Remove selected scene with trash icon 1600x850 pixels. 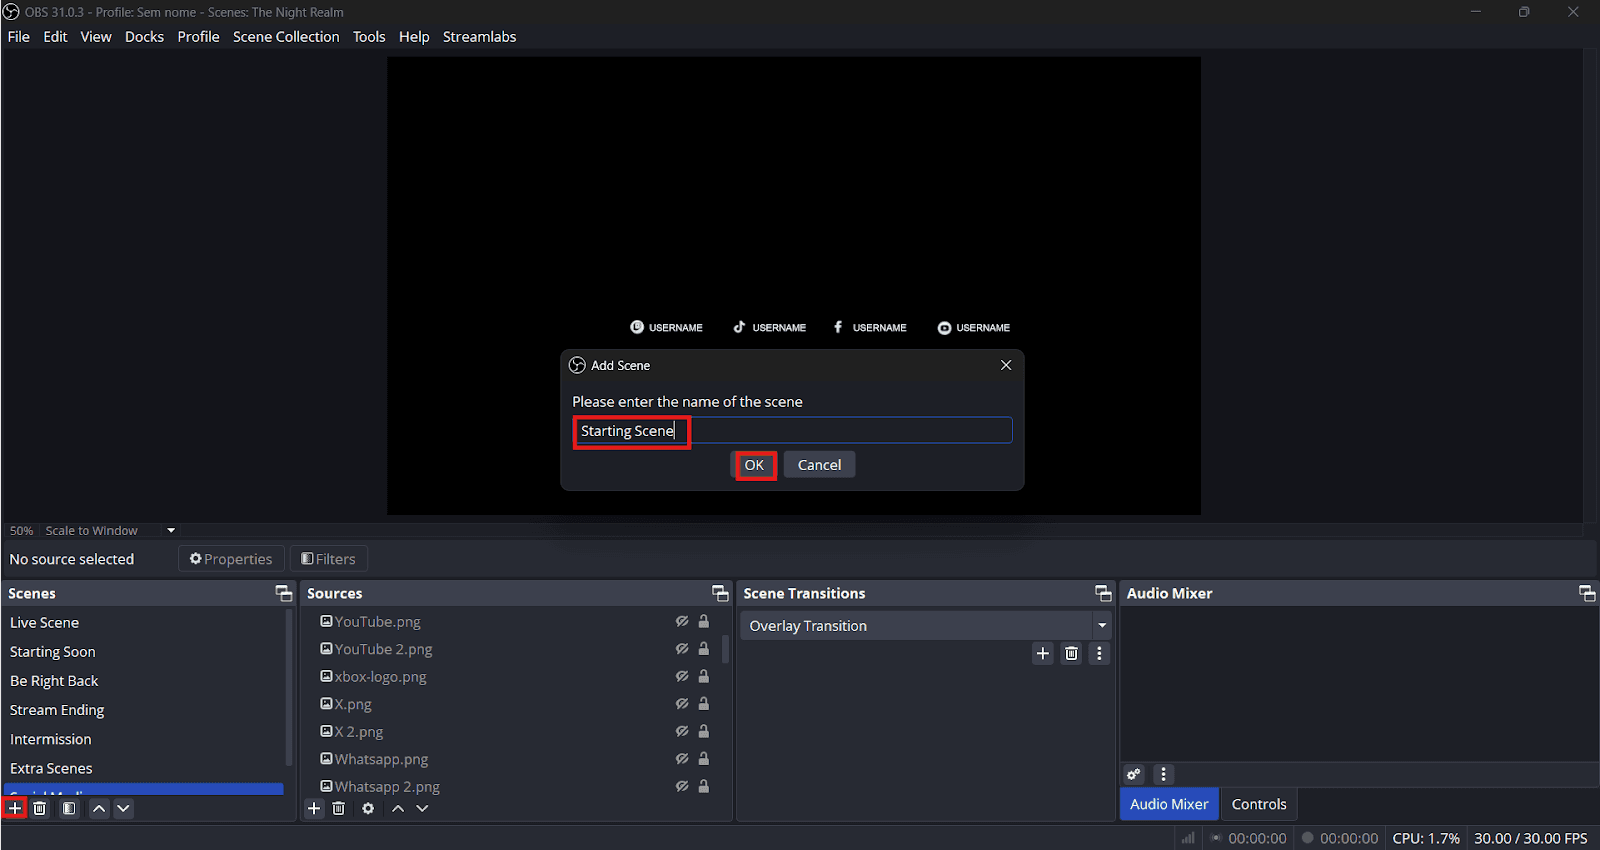[x=40, y=808]
